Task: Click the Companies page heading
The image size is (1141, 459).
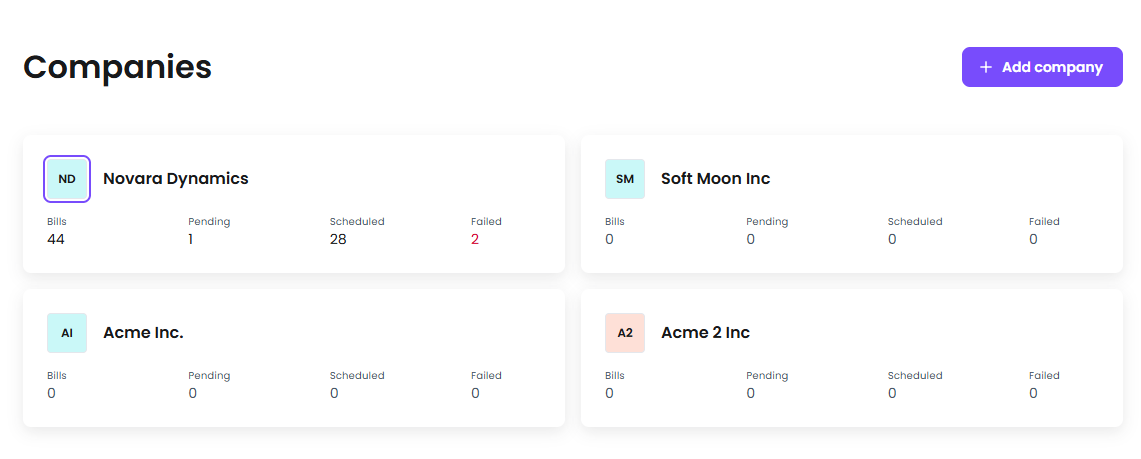Action: 117,67
